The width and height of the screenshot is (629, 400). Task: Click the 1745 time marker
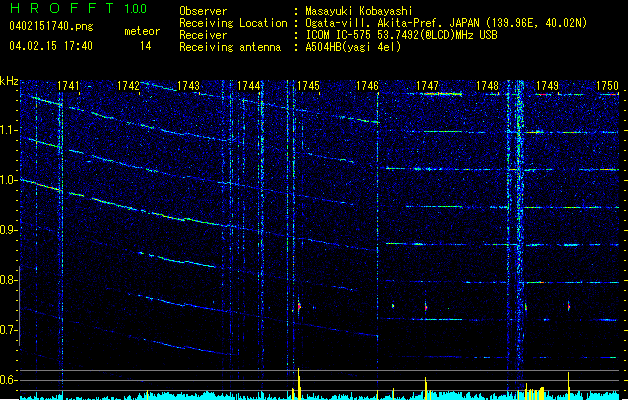[x=308, y=86]
